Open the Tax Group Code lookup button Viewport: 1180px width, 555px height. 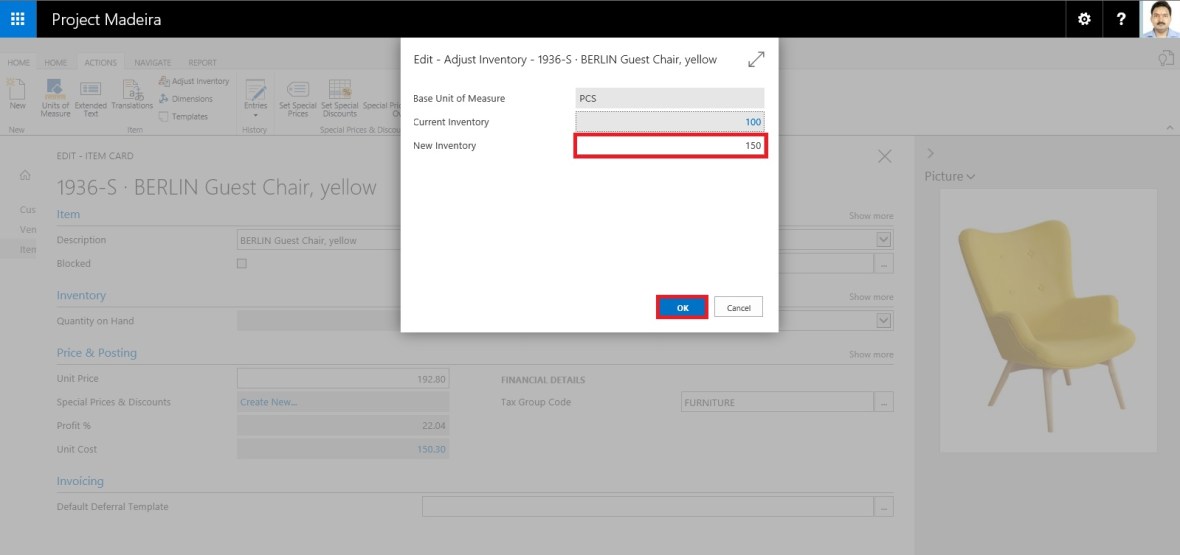pyautogui.click(x=884, y=402)
